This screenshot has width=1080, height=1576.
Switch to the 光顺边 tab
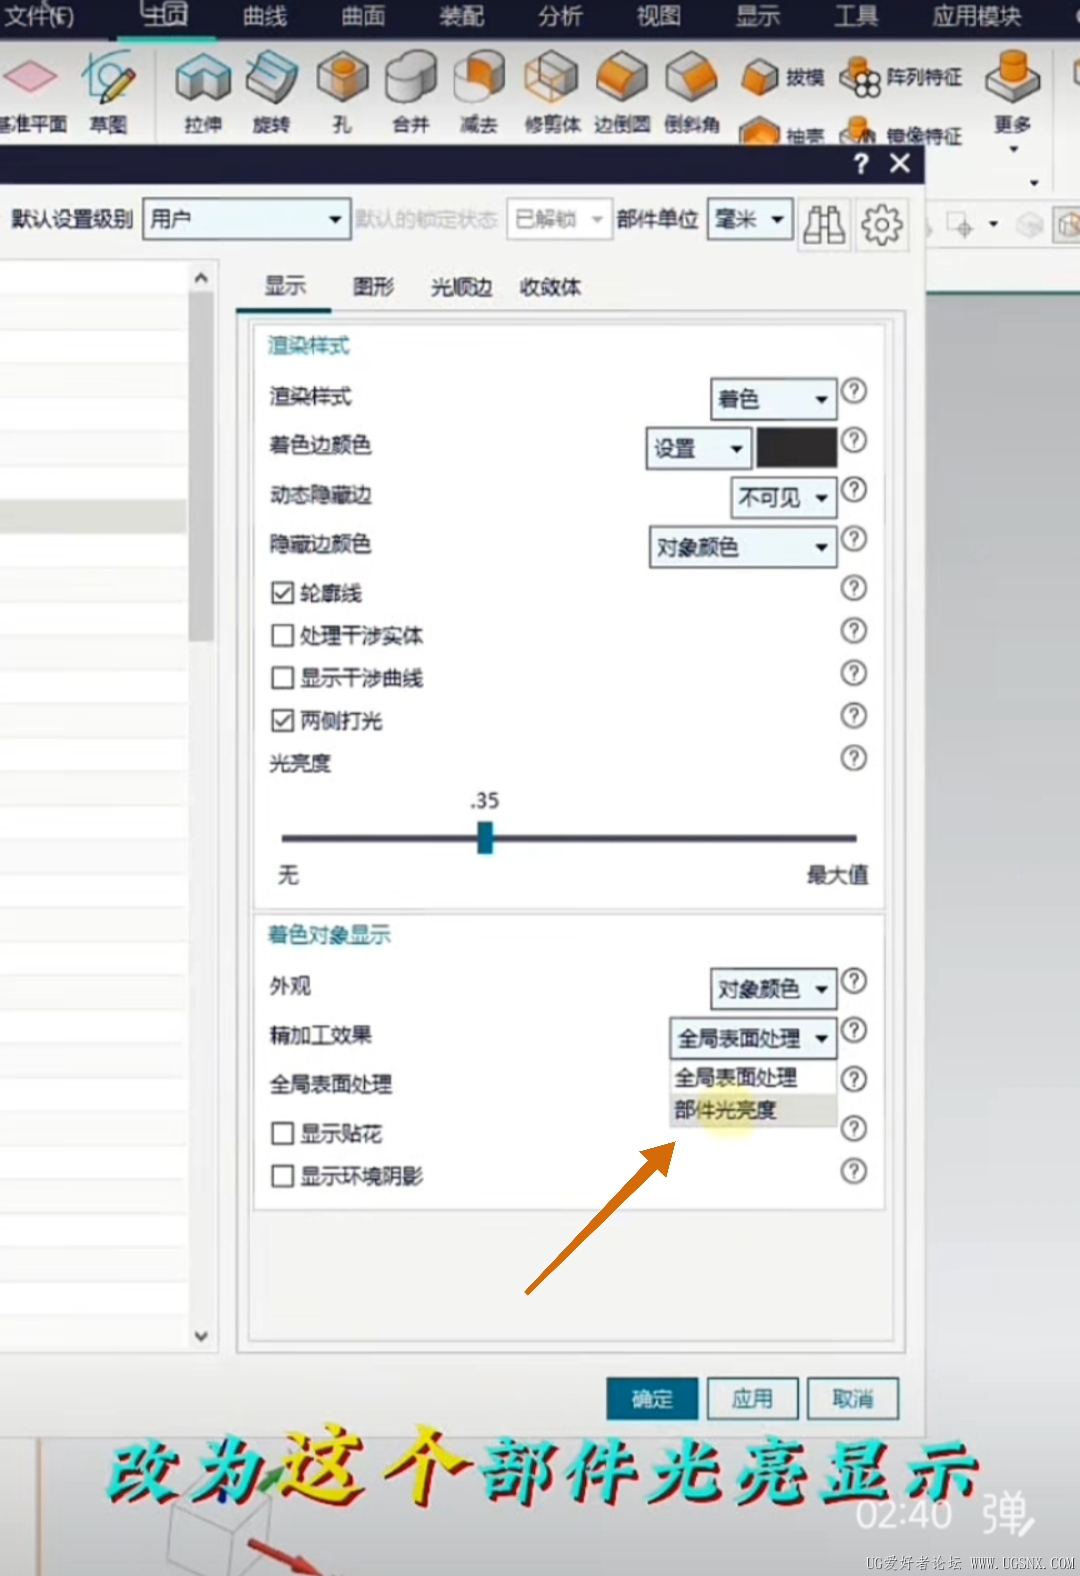coord(461,287)
